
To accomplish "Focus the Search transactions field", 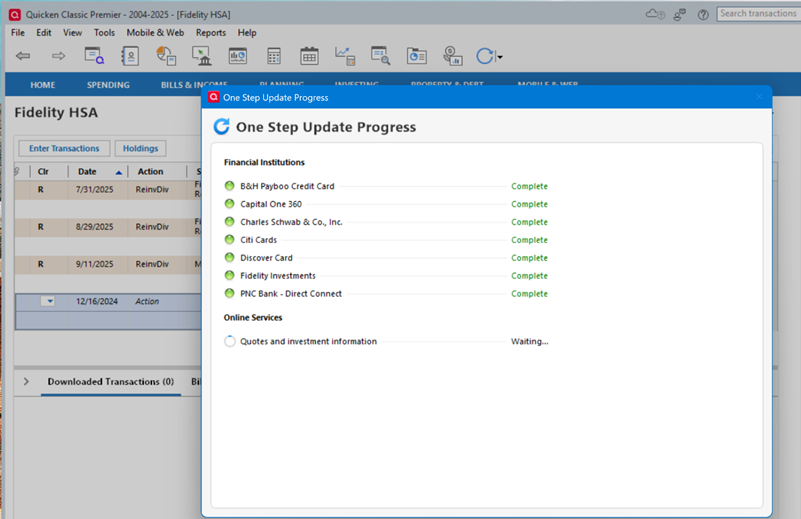I will [759, 14].
